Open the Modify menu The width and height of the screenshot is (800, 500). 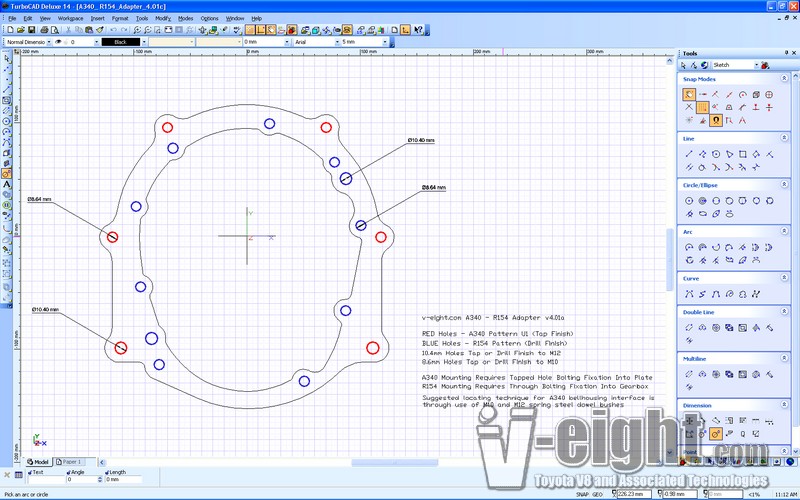click(x=163, y=18)
